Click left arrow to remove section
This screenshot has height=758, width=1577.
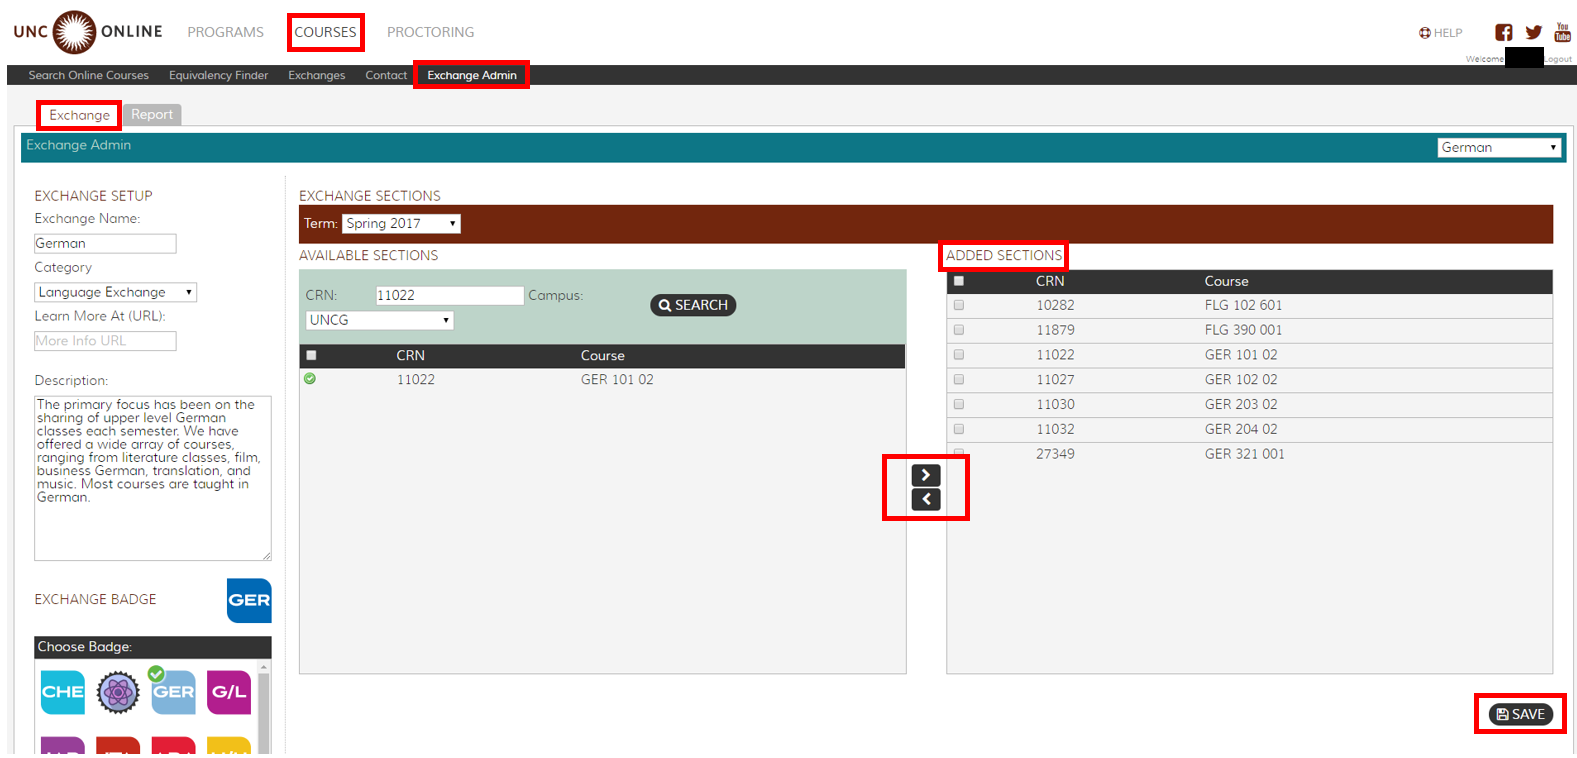(926, 499)
